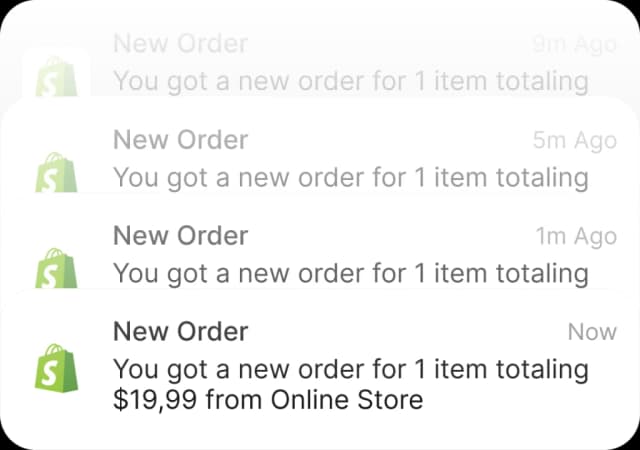The height and width of the screenshot is (450, 640).
Task: Click the "9m Ago" timestamp
Action: (x=574, y=44)
